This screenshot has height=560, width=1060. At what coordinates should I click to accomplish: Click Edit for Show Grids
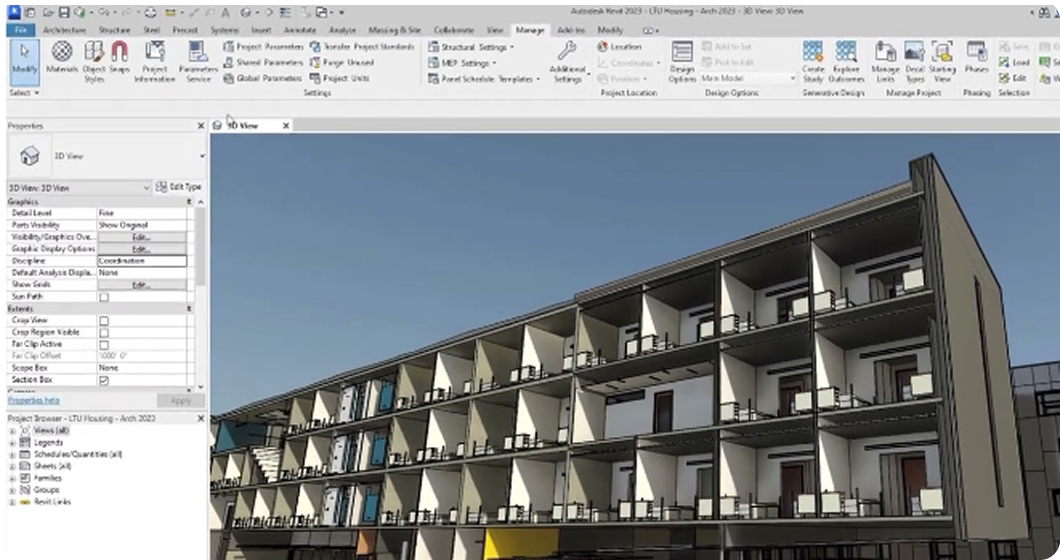pos(141,285)
